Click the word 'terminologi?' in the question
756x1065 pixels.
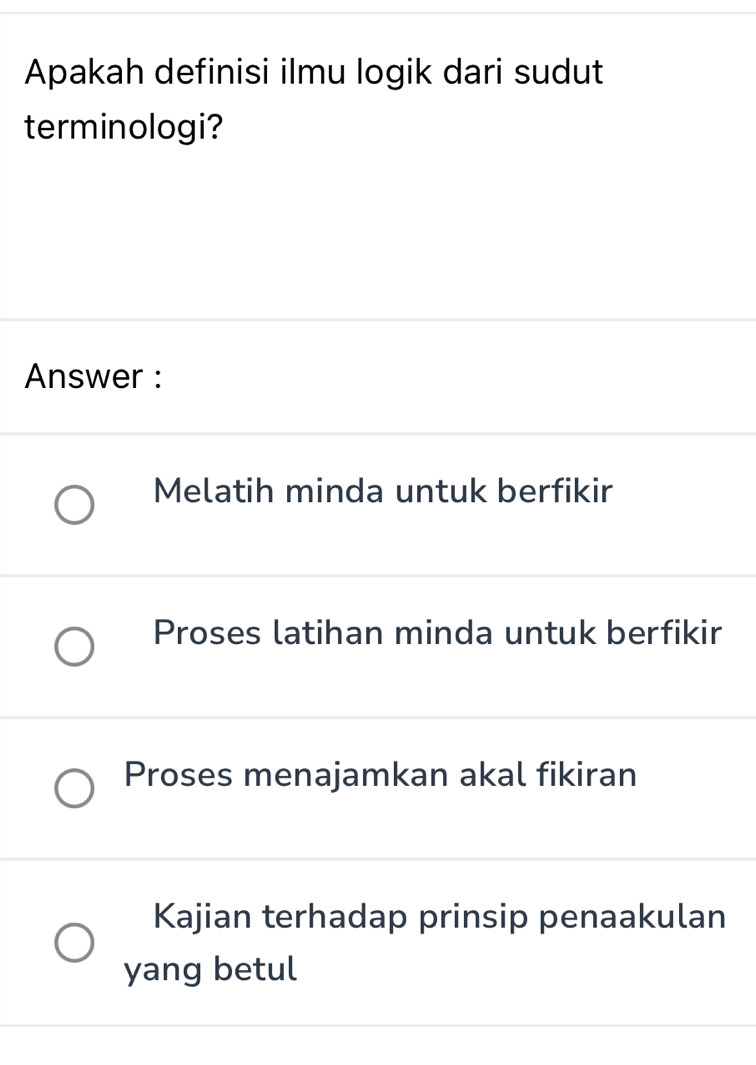tap(124, 127)
